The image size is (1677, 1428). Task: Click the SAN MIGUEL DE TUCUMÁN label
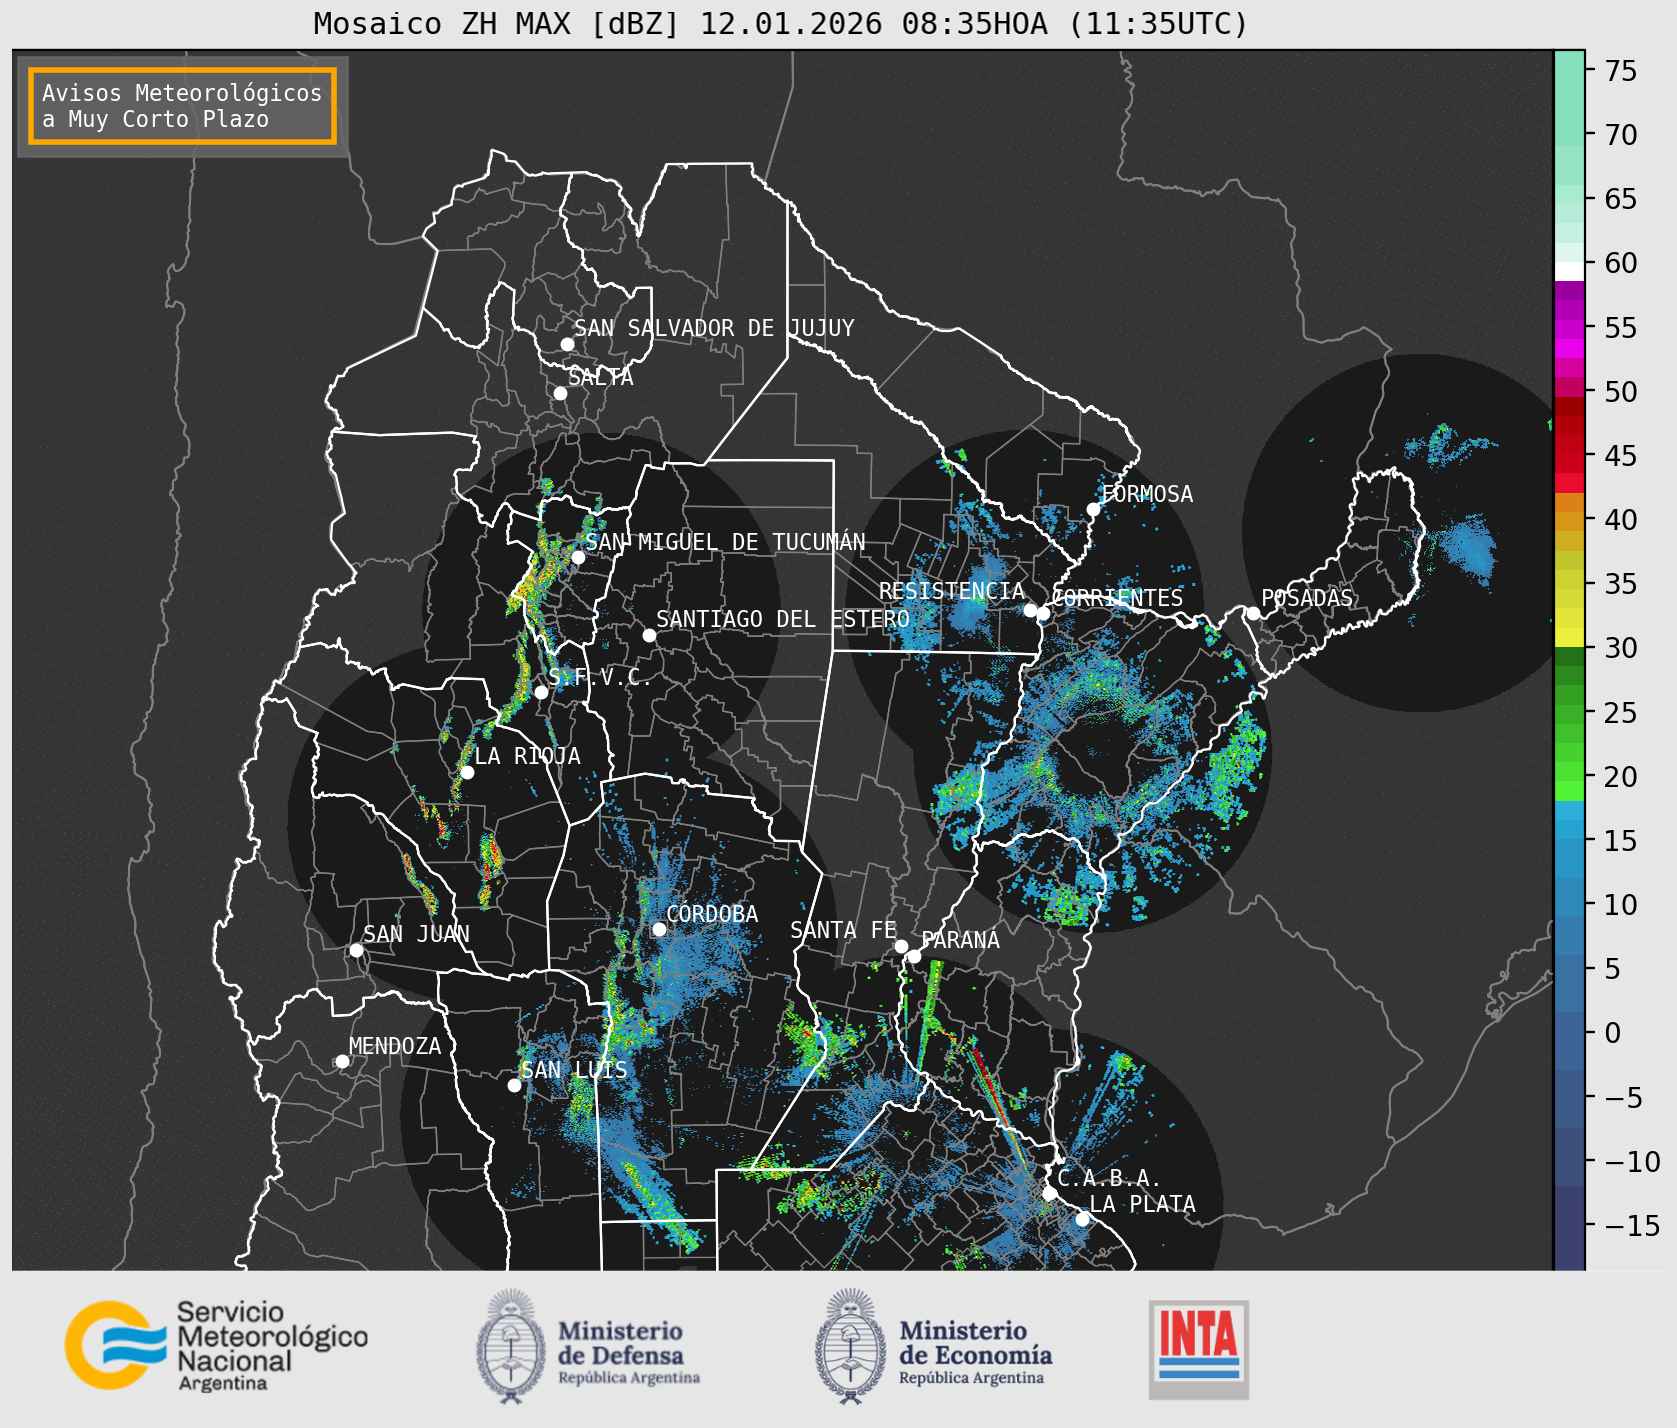click(725, 542)
